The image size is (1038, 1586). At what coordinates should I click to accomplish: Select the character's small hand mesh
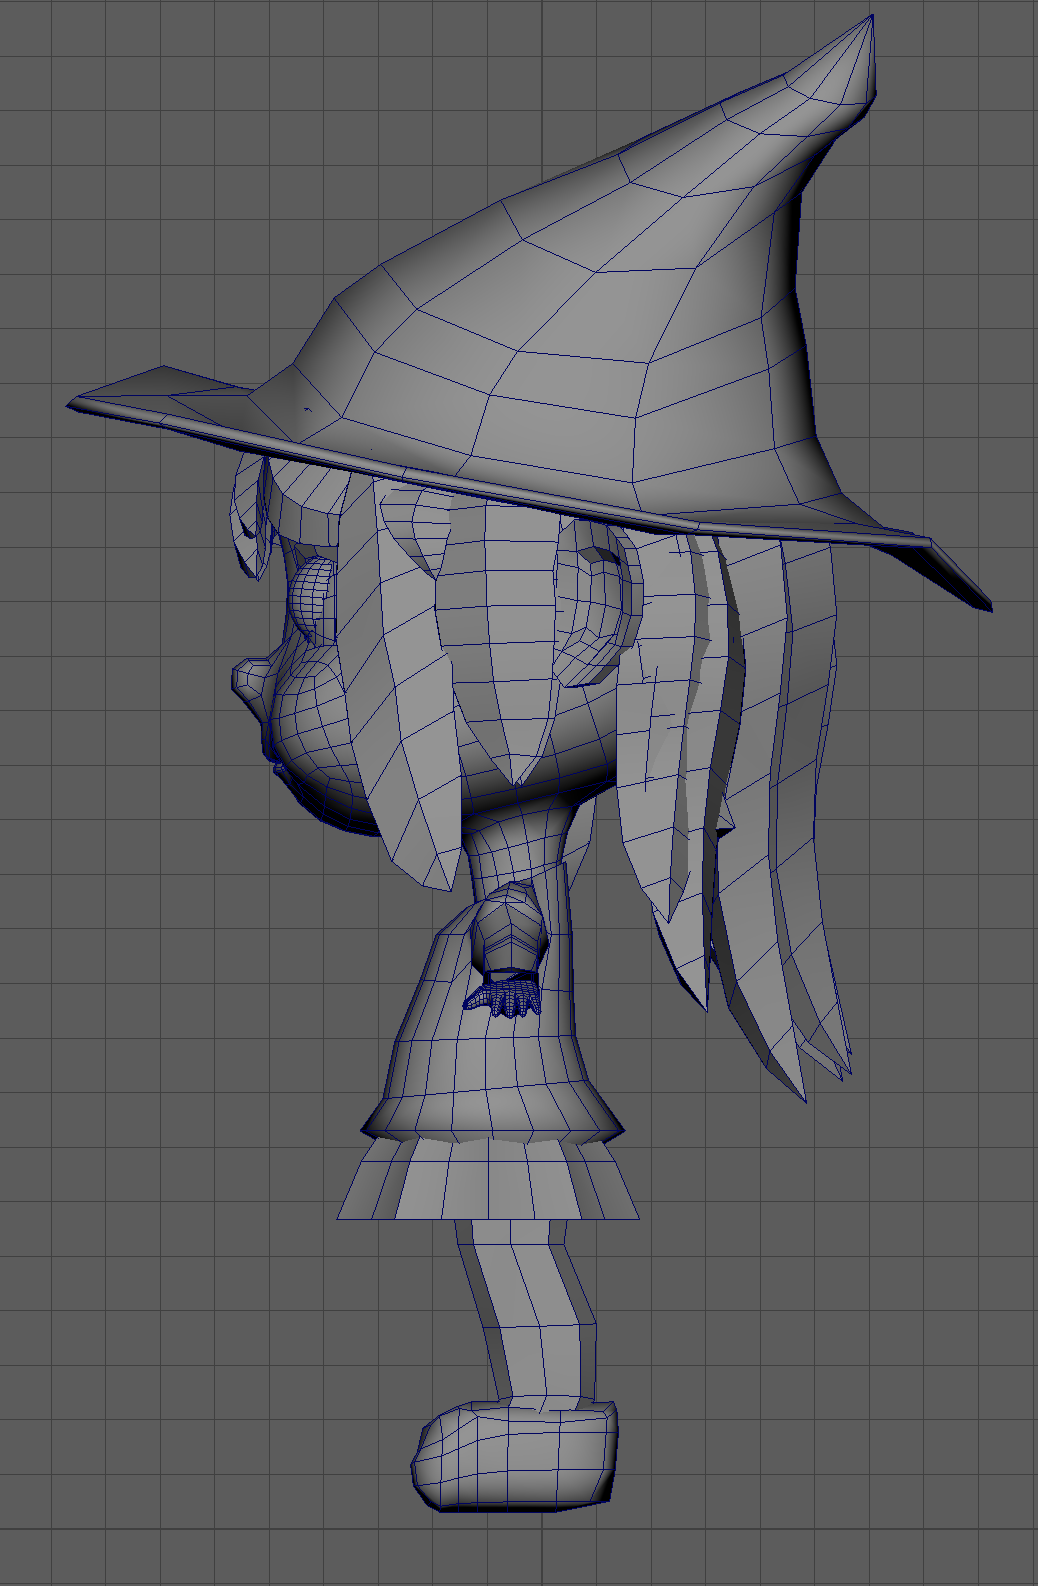pos(503,998)
